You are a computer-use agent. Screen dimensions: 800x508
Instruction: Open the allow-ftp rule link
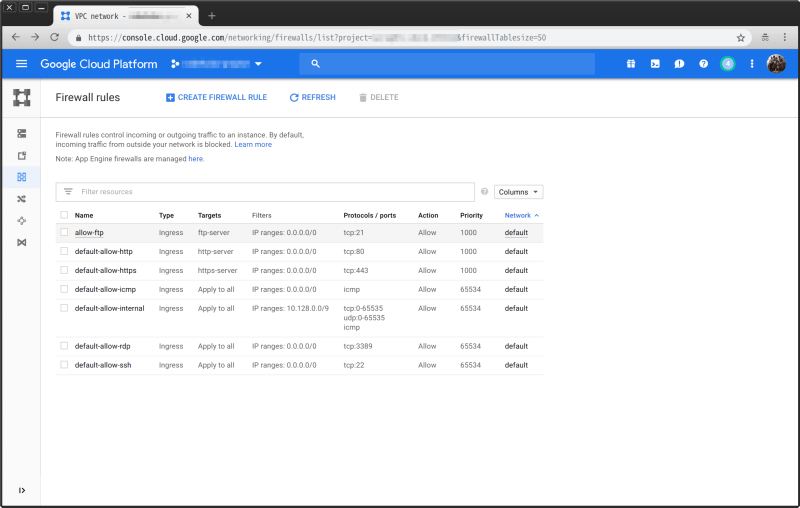89,233
